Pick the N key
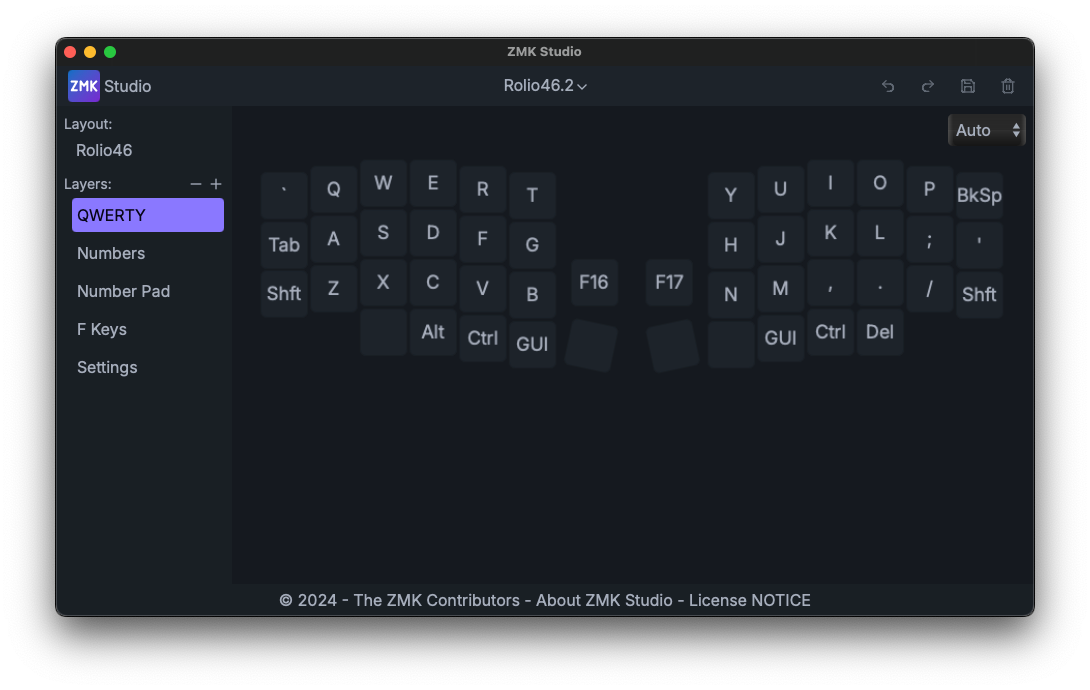 coord(731,295)
